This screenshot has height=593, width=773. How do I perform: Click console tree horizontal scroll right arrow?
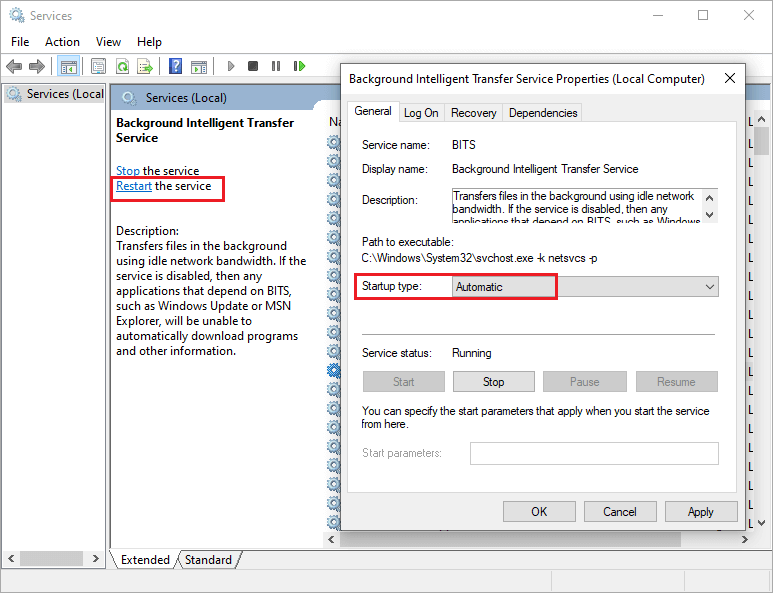pos(96,558)
